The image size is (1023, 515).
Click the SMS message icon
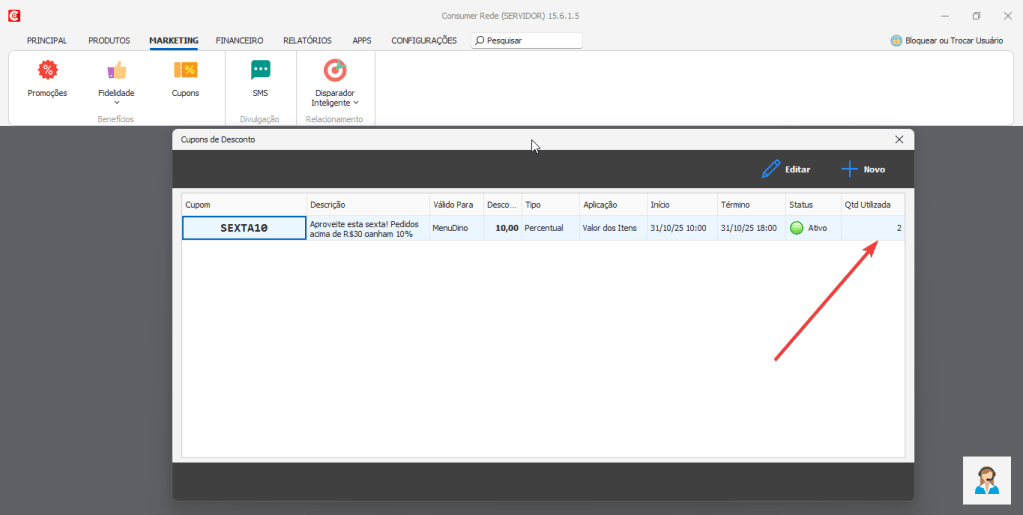260,71
